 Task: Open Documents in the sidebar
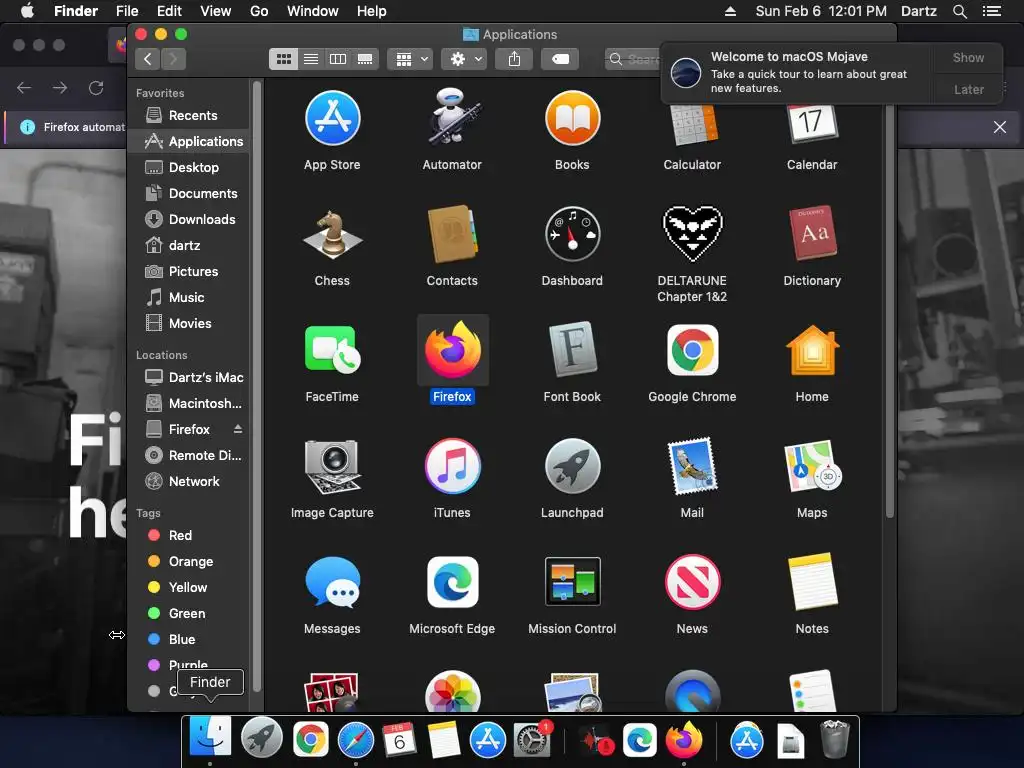pos(189,193)
